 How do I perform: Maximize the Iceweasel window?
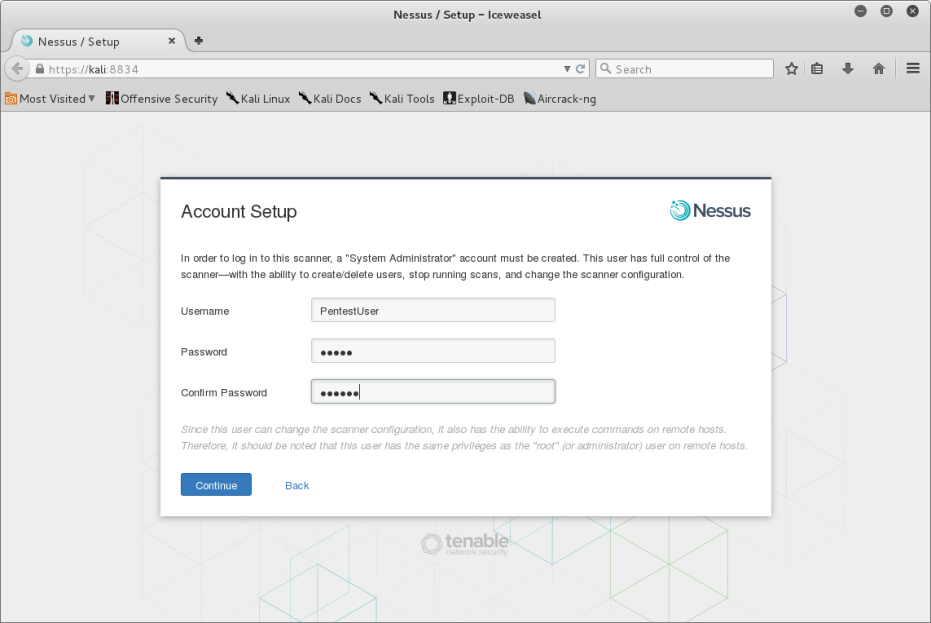pyautogui.click(x=886, y=11)
